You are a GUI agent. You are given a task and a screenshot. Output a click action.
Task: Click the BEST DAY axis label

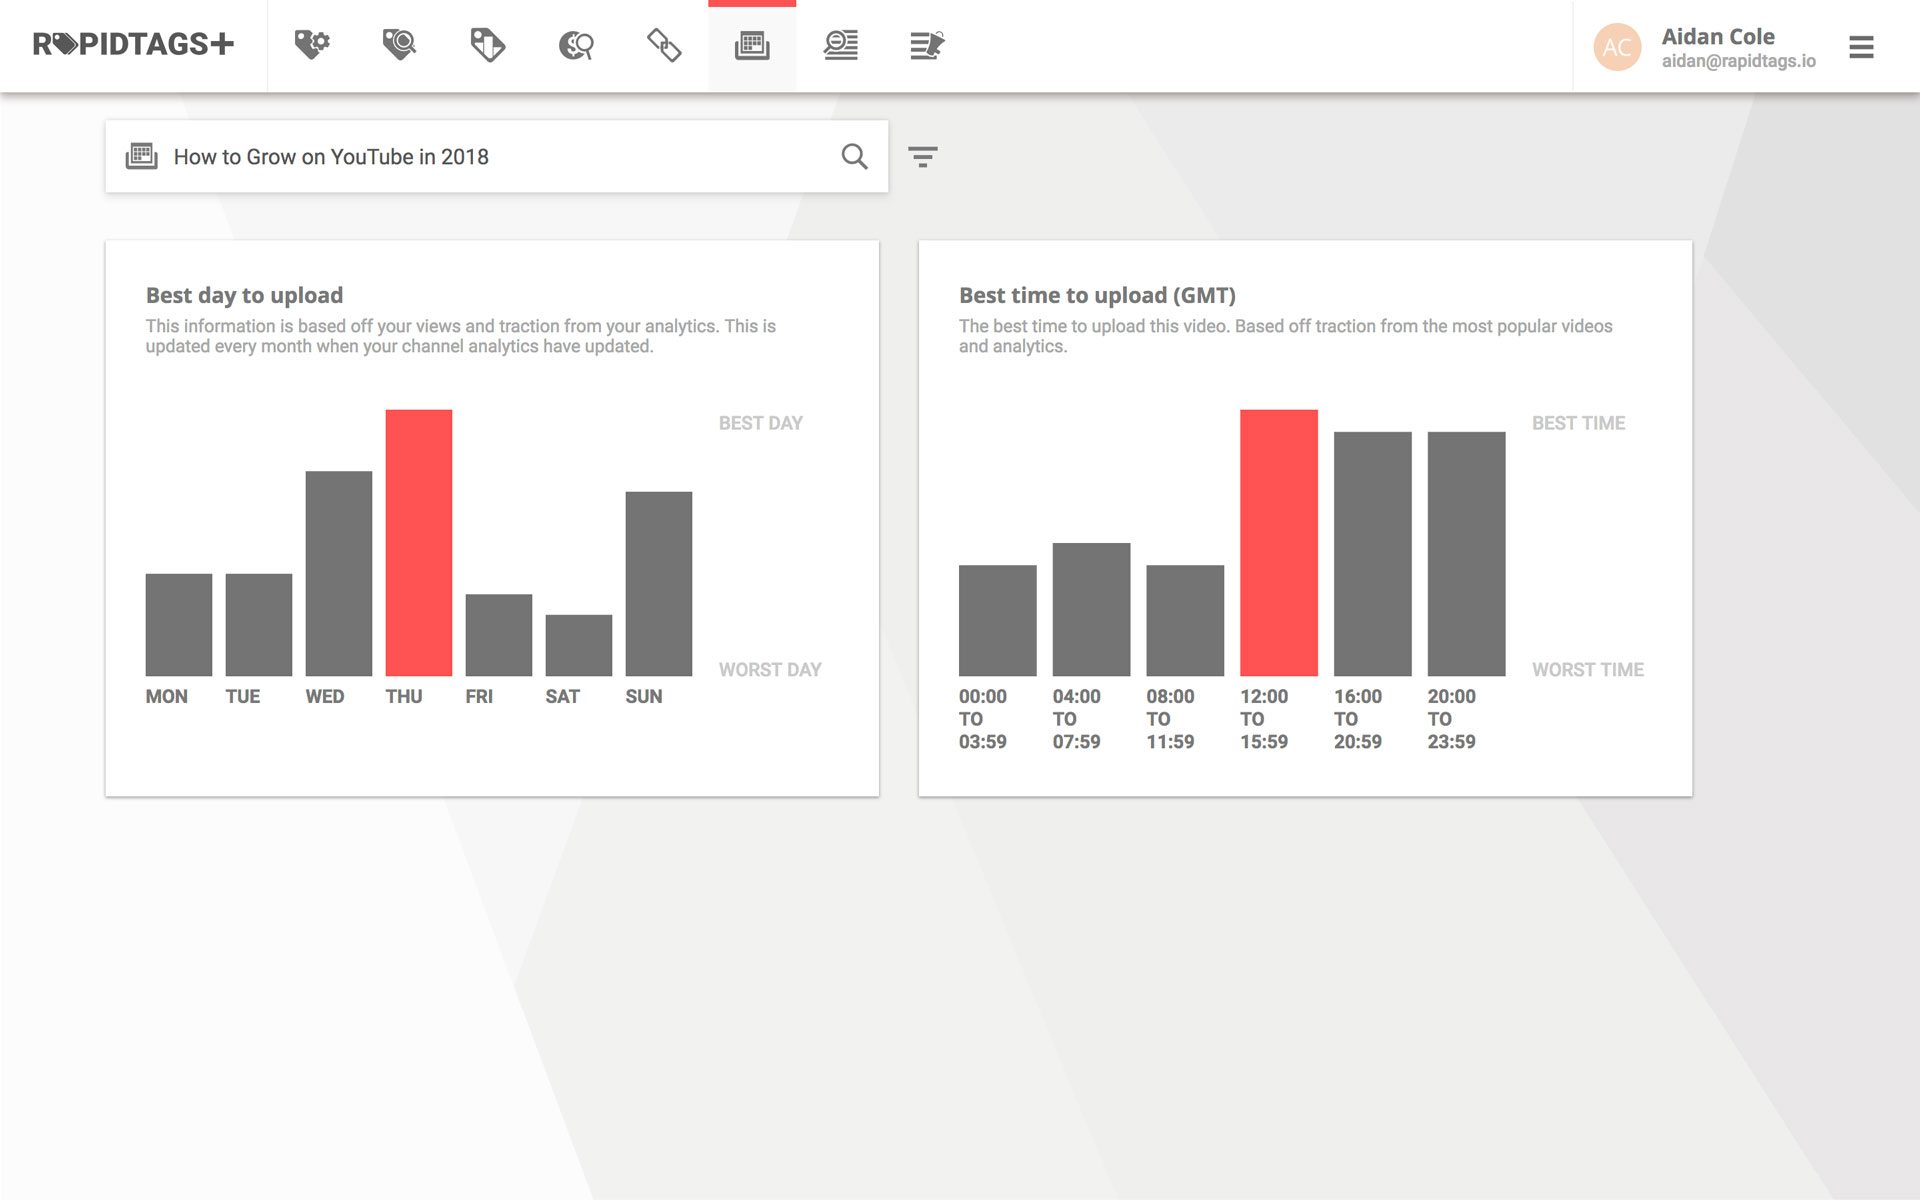[761, 423]
